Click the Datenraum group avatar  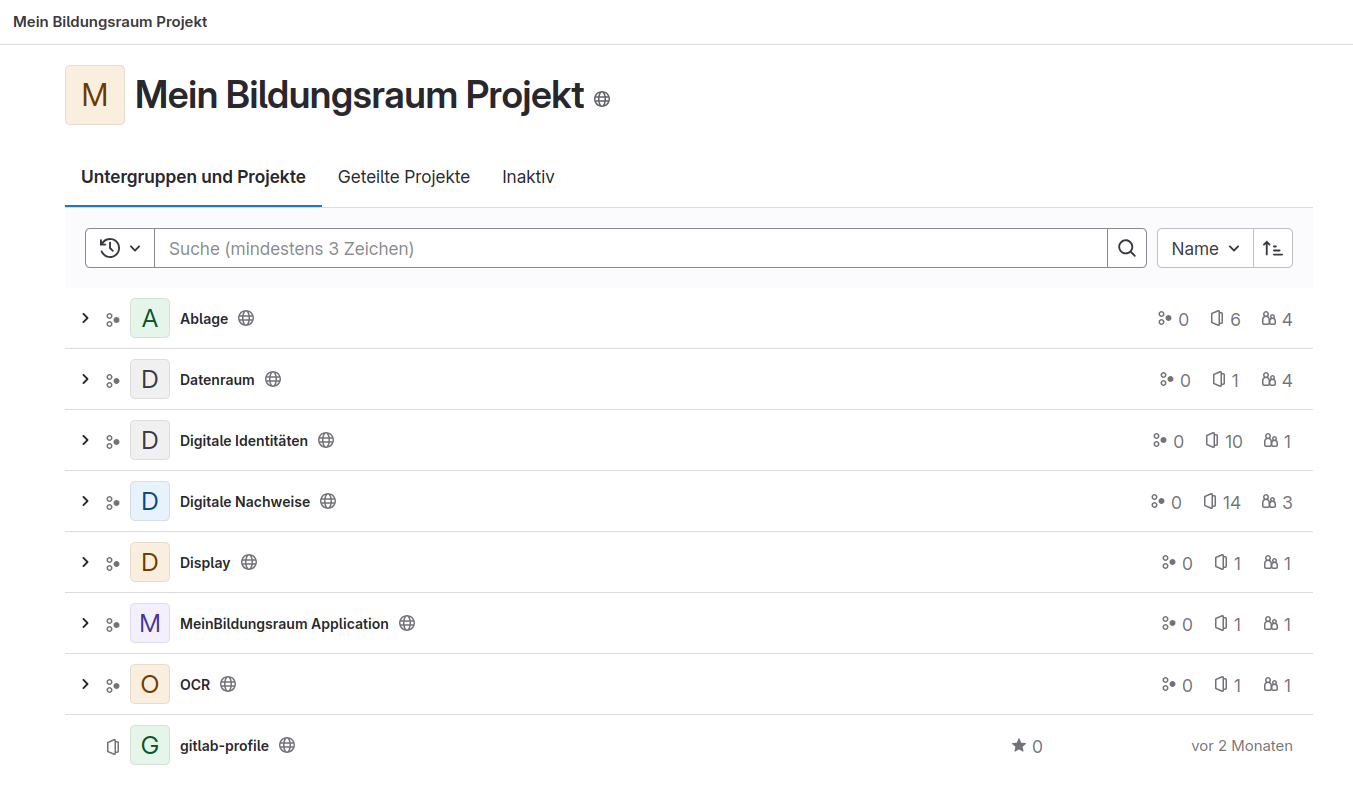pyautogui.click(x=150, y=380)
